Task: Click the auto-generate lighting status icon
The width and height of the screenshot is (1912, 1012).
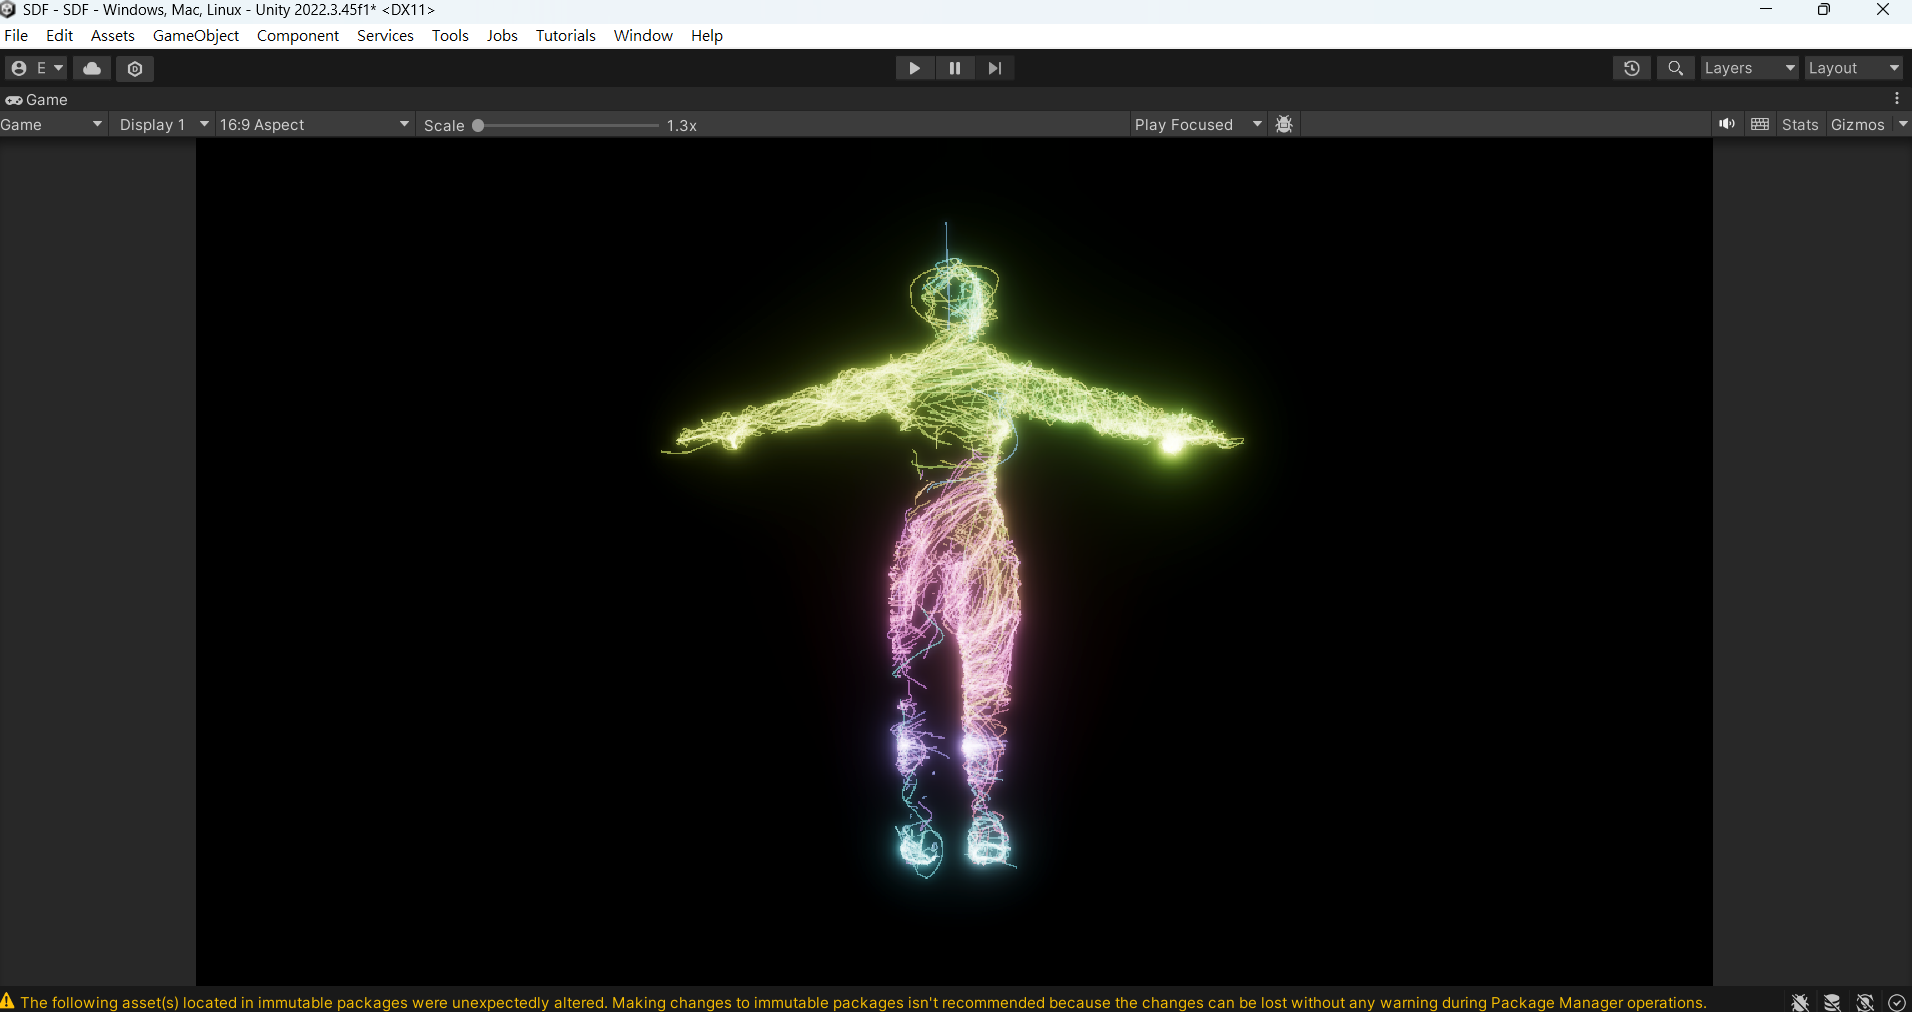Action: coord(1864,1002)
